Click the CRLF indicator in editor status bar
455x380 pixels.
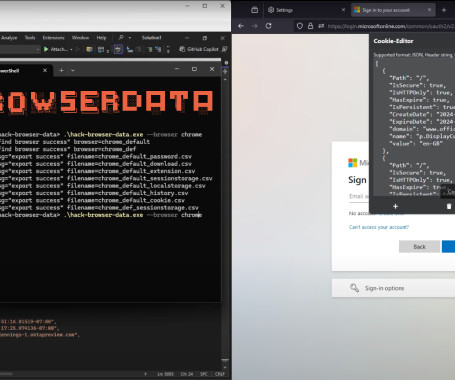click(220, 374)
